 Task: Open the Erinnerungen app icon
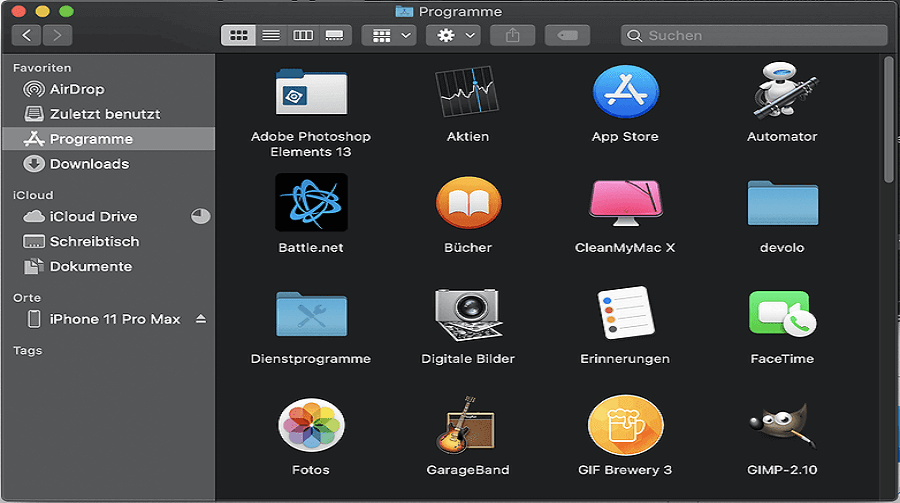click(x=626, y=313)
